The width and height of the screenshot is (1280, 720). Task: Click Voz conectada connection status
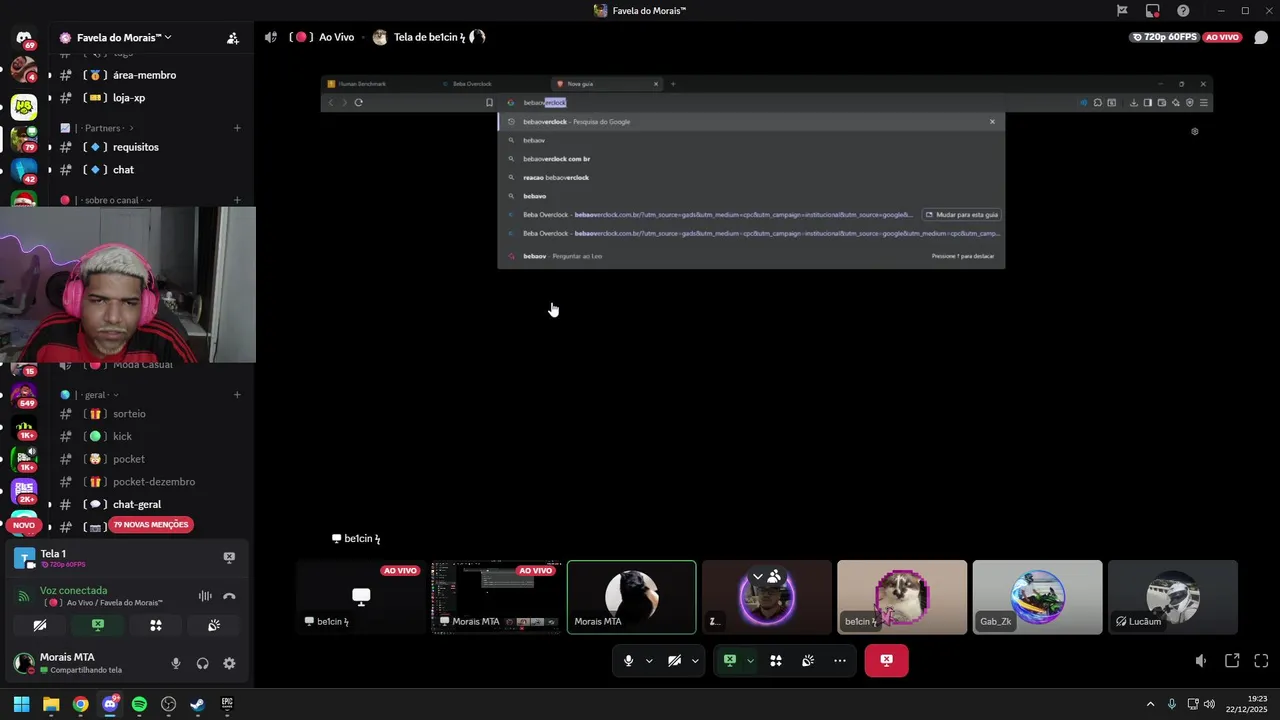click(73, 590)
